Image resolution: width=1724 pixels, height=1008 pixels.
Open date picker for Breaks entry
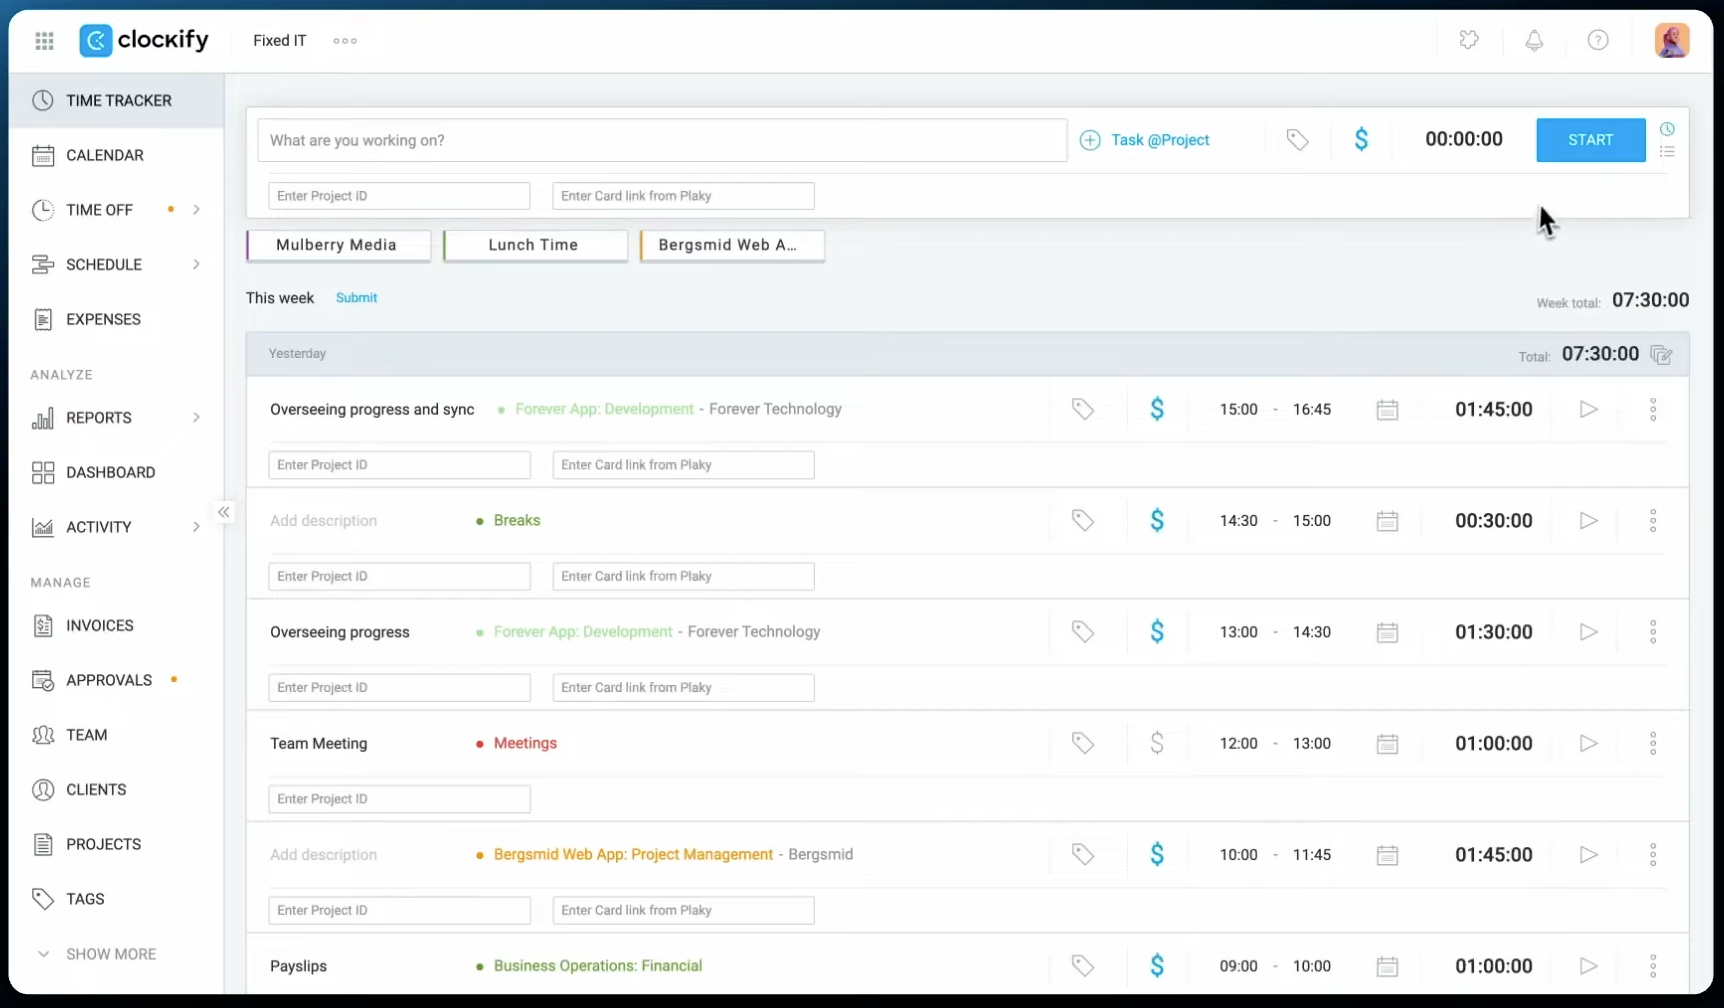[1387, 521]
